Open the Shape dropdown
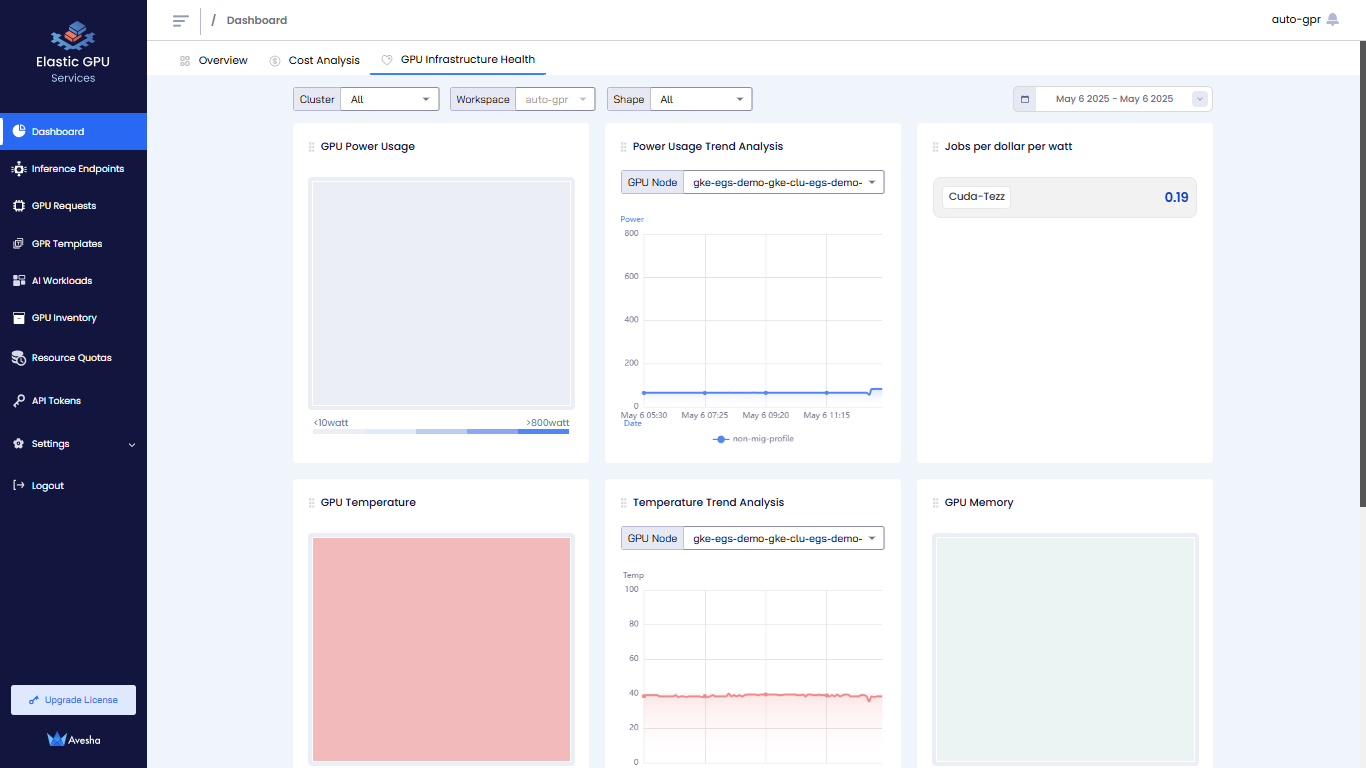 [x=700, y=99]
